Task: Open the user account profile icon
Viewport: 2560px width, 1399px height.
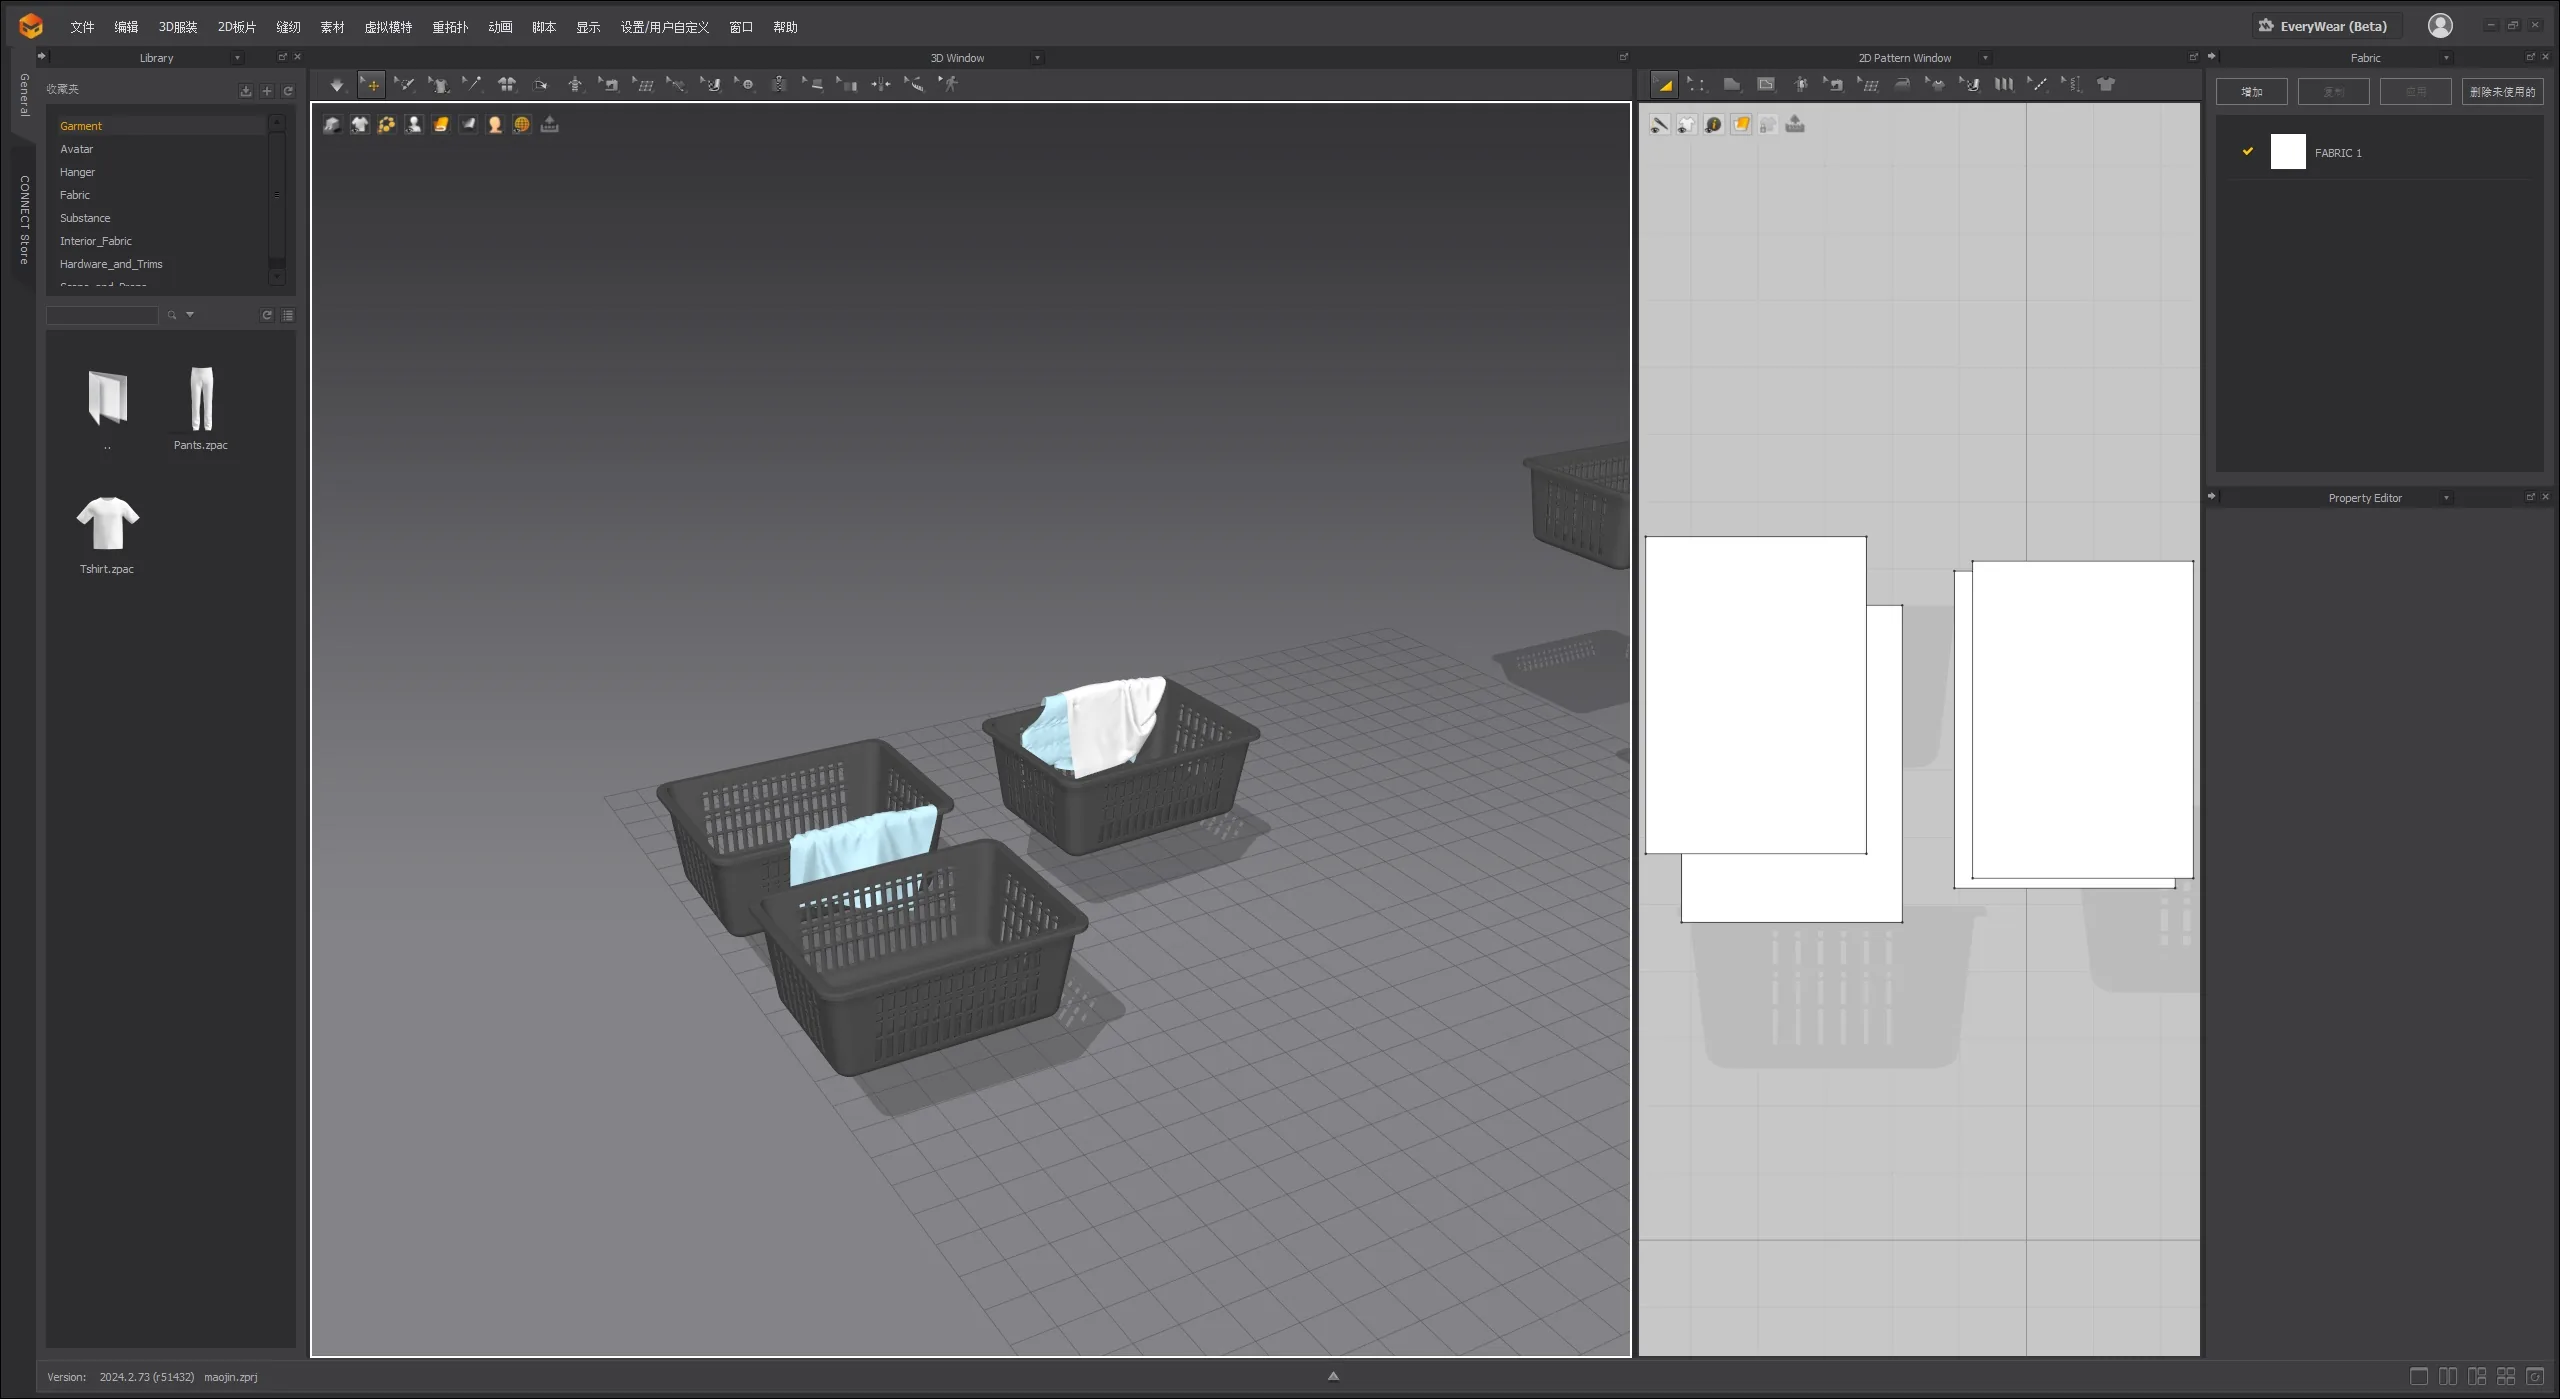Action: pos(2440,26)
